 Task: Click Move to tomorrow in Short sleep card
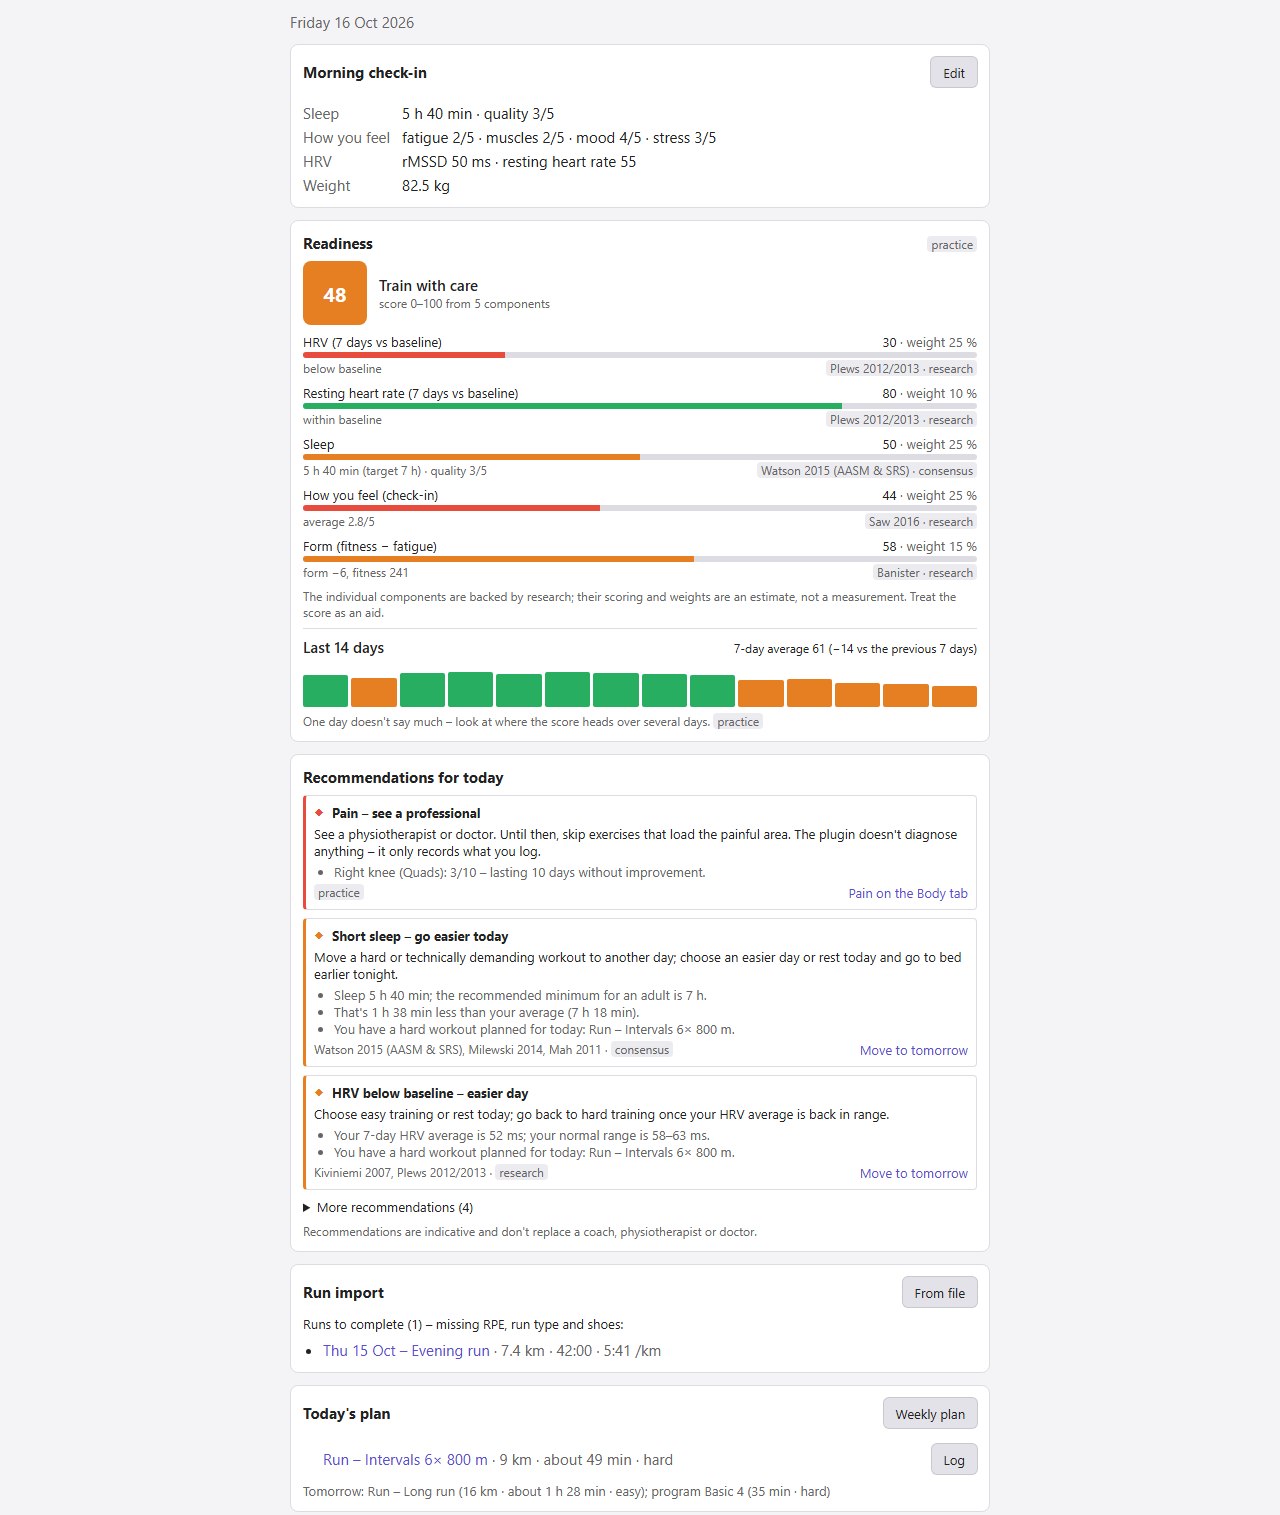pos(914,1051)
